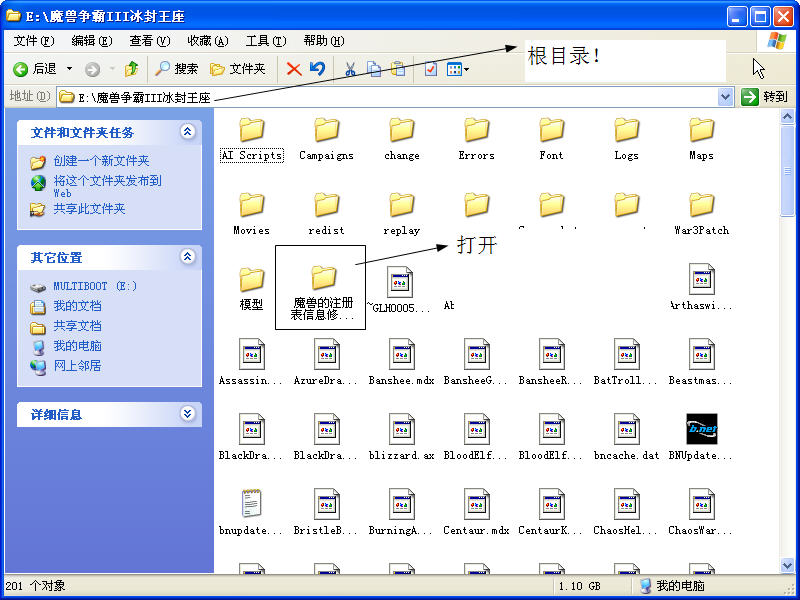Click the 共享此文件夹 link
800x600 pixels.
pyautogui.click(x=89, y=209)
